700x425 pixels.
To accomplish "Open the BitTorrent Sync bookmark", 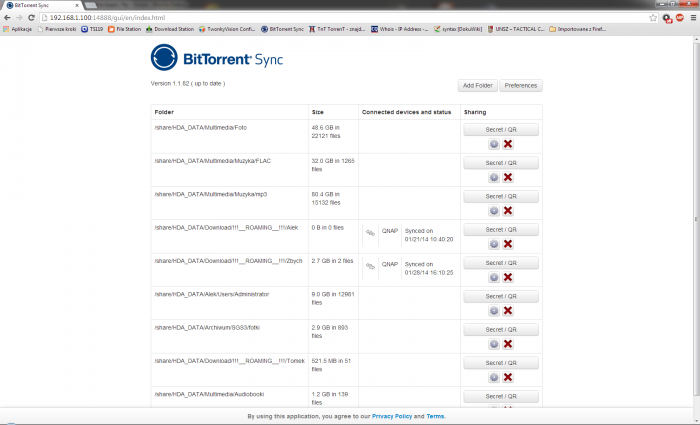I will [x=282, y=29].
